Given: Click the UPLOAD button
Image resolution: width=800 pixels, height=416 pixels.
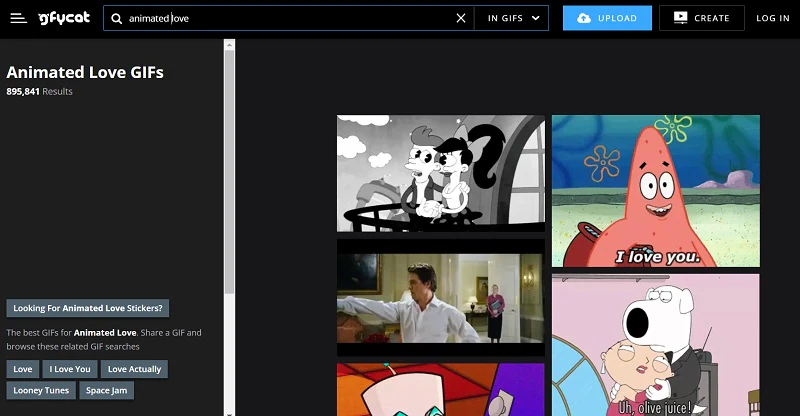Looking at the screenshot, I should click(607, 18).
